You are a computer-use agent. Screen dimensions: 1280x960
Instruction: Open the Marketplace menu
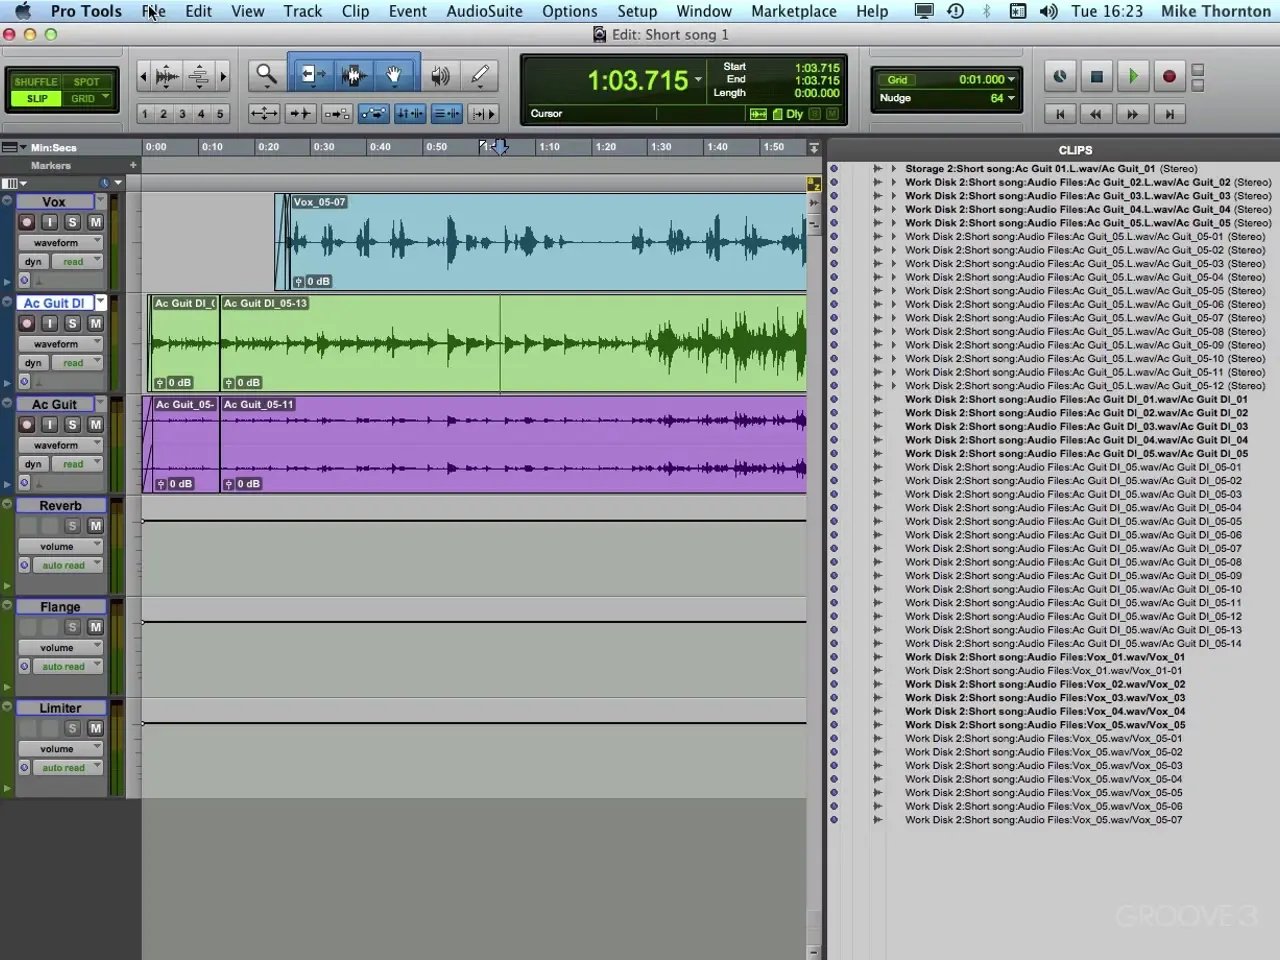[x=794, y=11]
